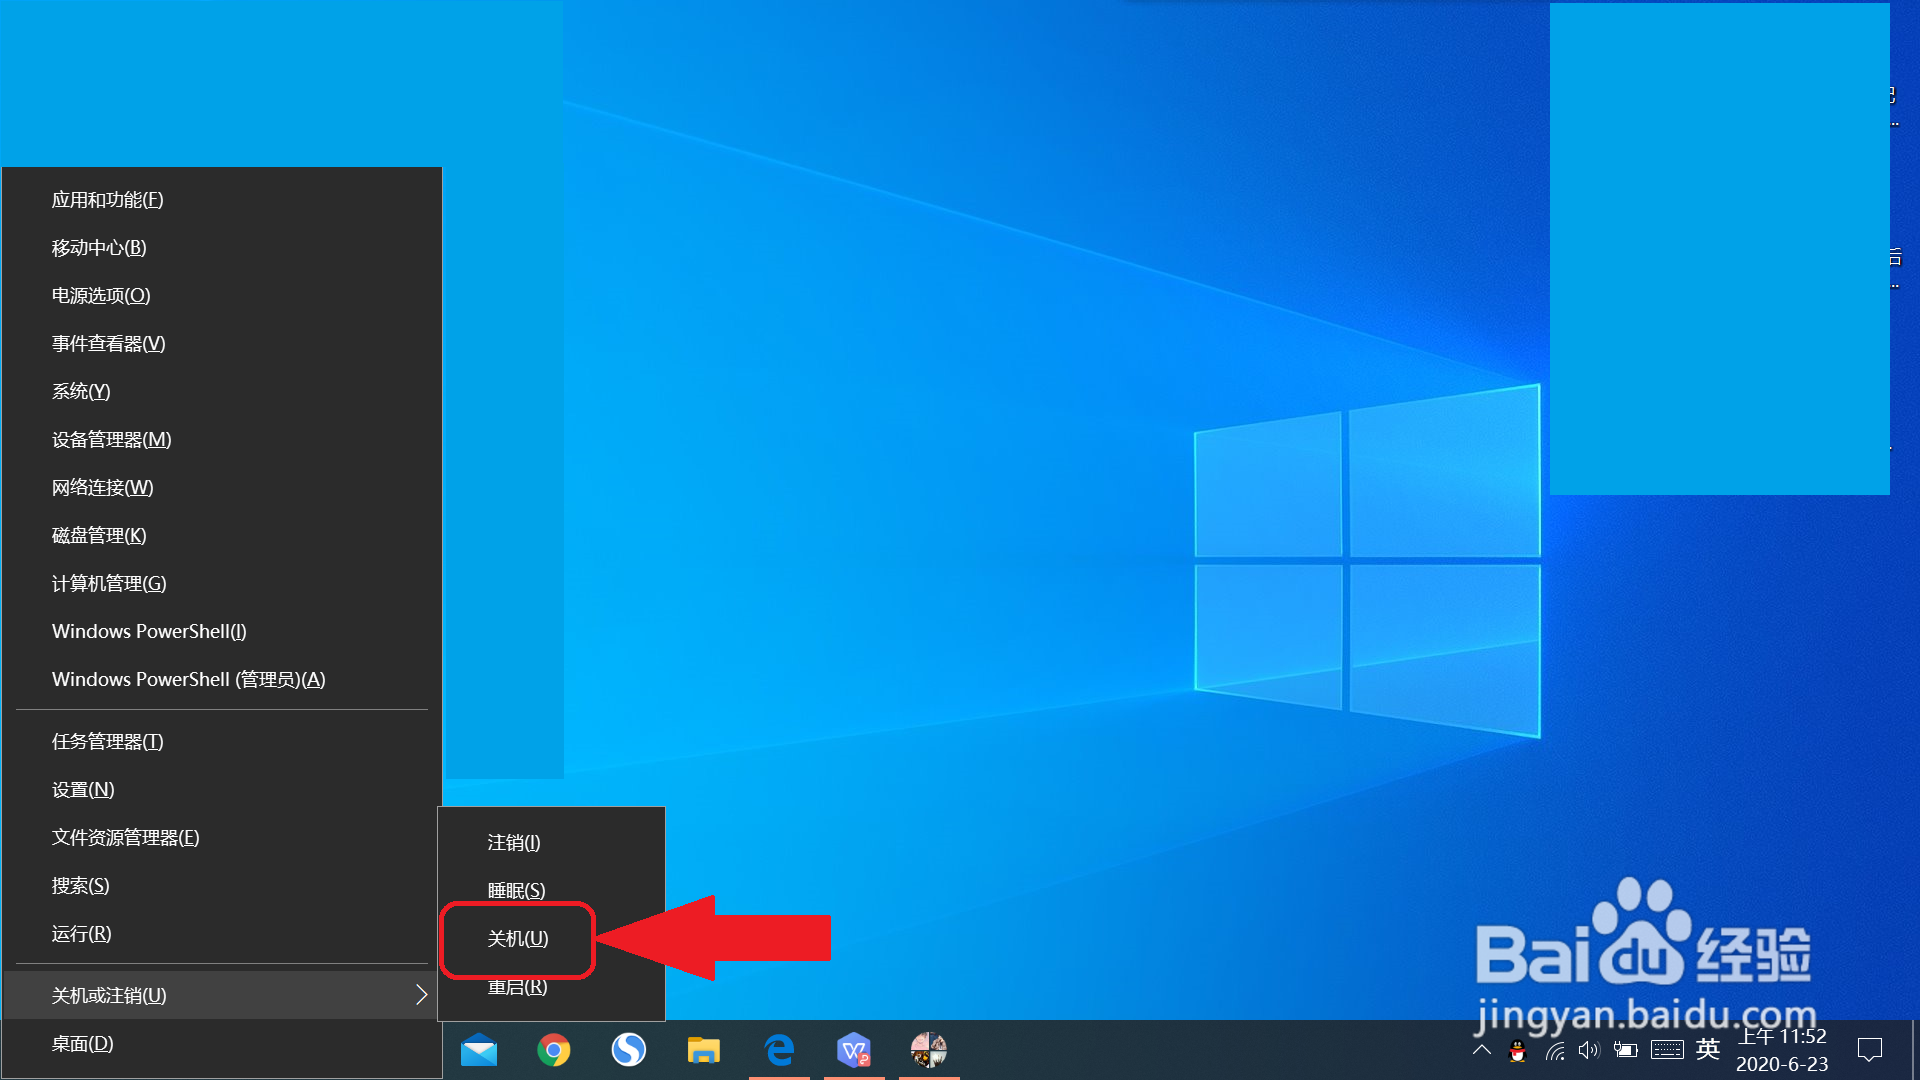Viewport: 1920px width, 1080px height.
Task: Select 设备管理器(M) menu entry
Action: click(112, 440)
